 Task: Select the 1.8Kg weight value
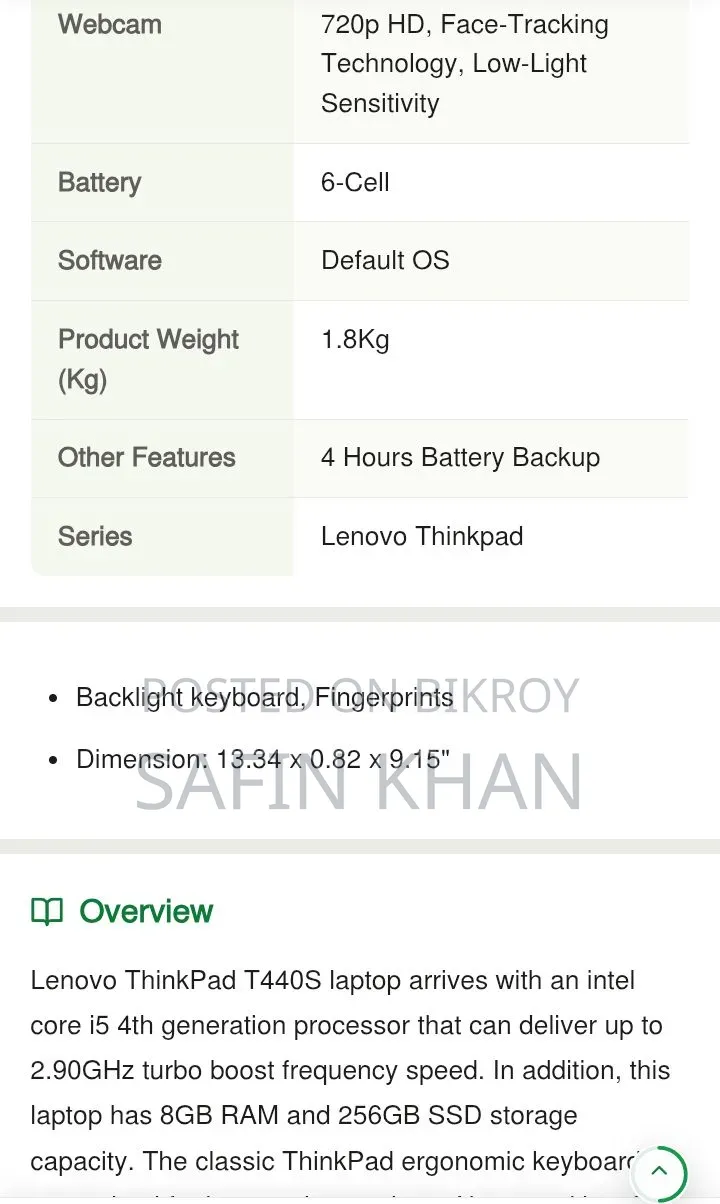pyautogui.click(x=355, y=339)
